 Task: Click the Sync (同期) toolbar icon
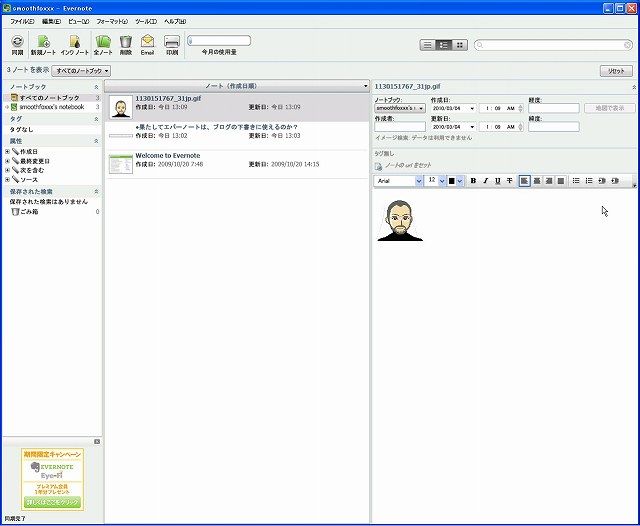pyautogui.click(x=17, y=45)
